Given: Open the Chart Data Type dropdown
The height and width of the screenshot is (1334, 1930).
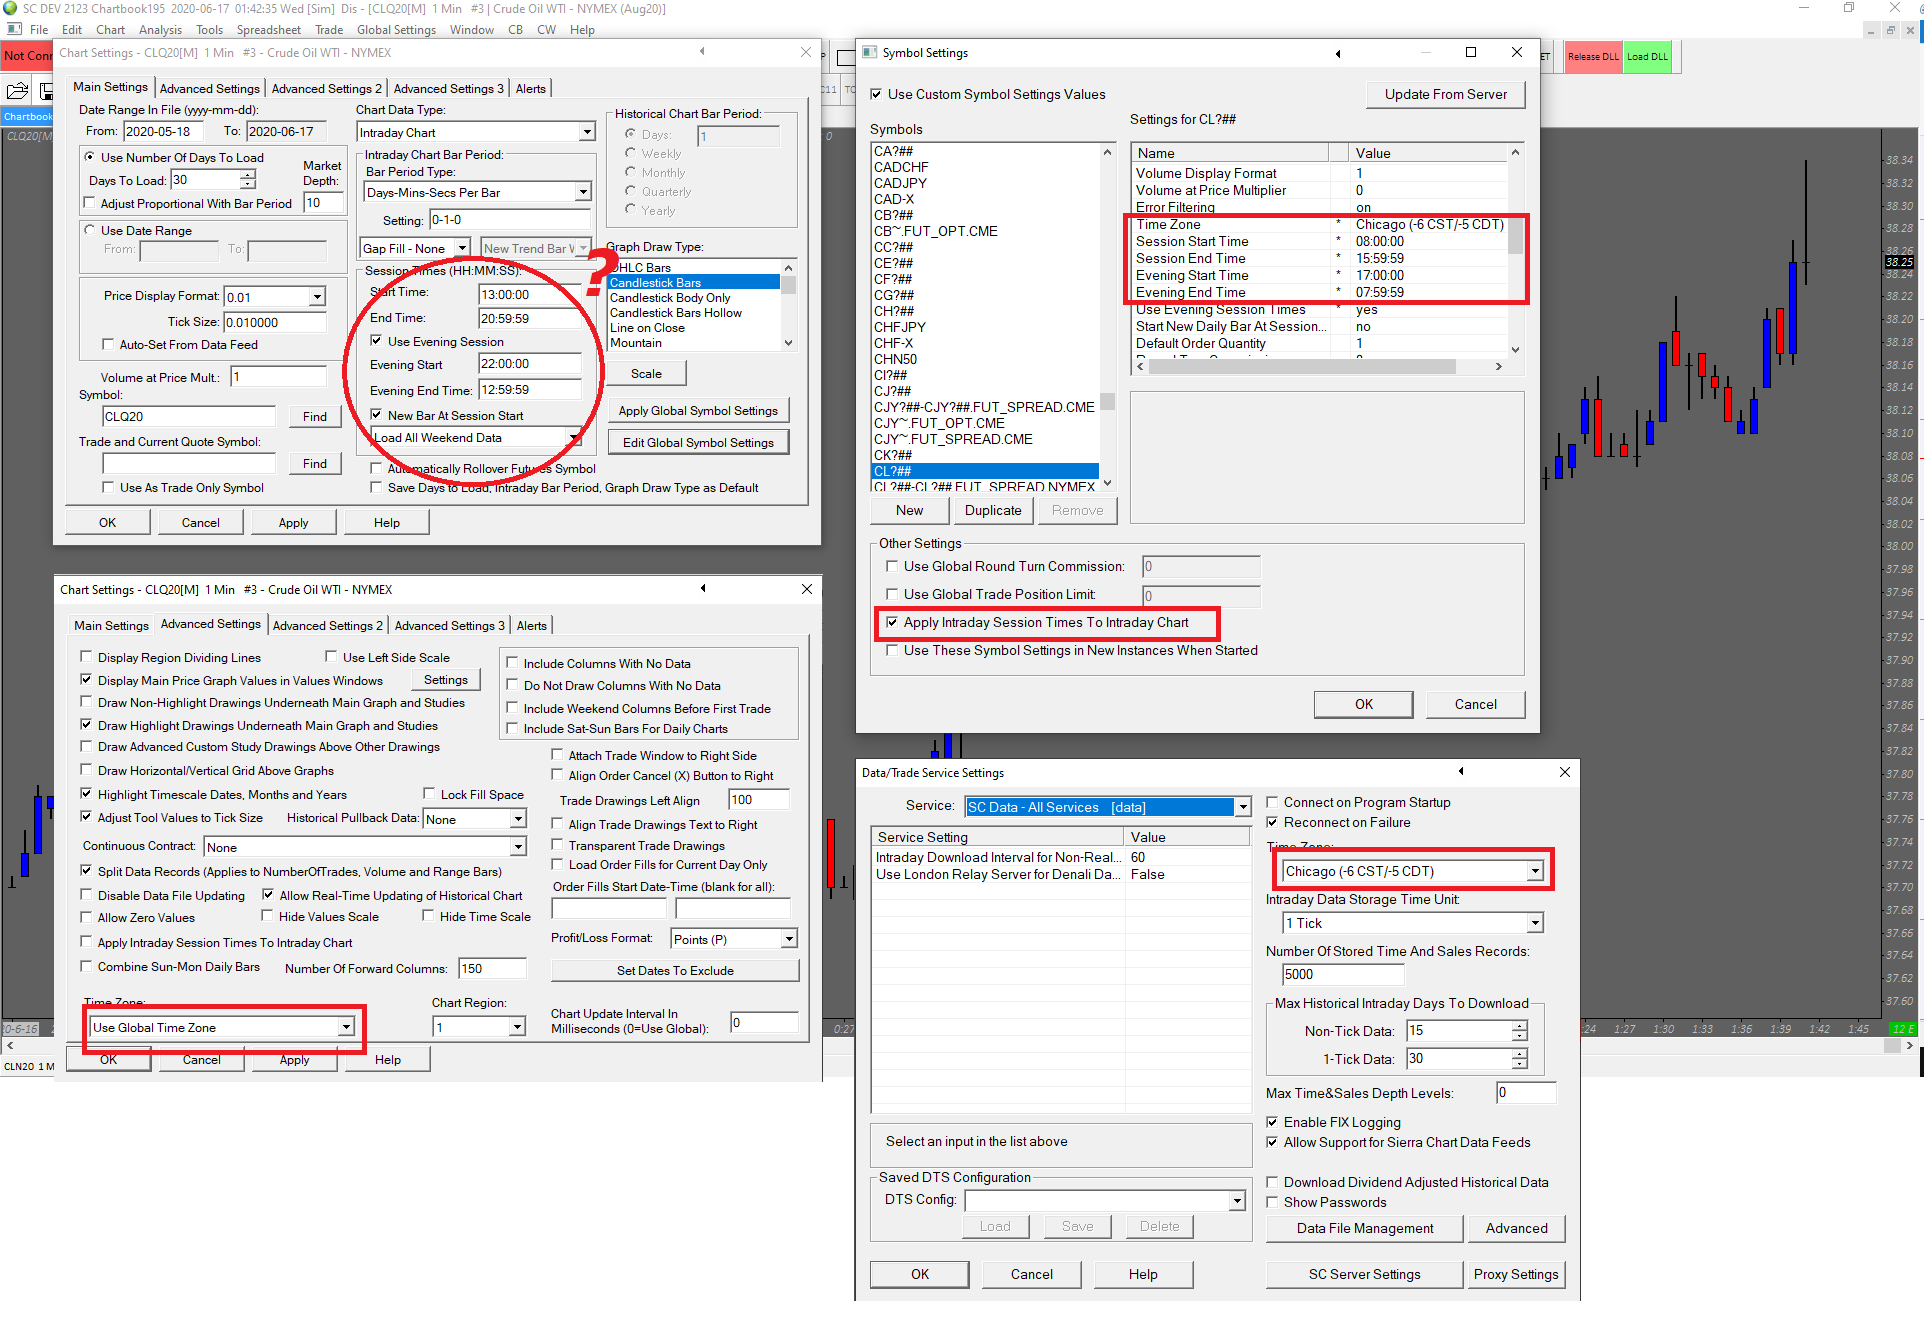Looking at the screenshot, I should coord(586,133).
